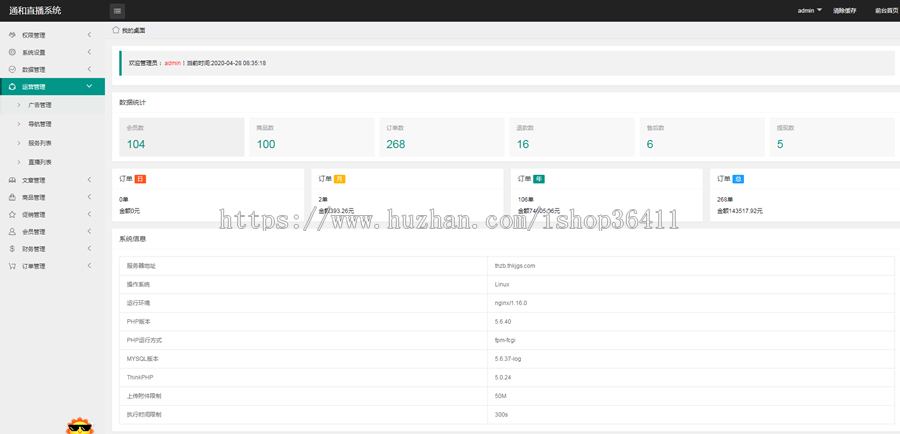Viewport: 900px width, 434px height.
Task: Click the 退款数 16 card
Action: (x=572, y=137)
